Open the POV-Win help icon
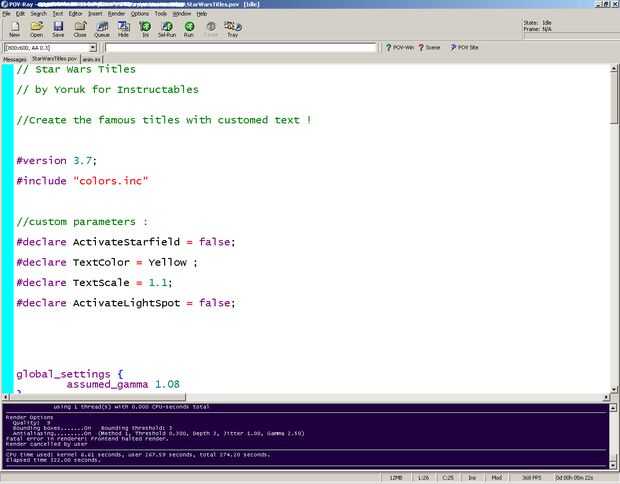The image size is (620, 484). (399, 47)
